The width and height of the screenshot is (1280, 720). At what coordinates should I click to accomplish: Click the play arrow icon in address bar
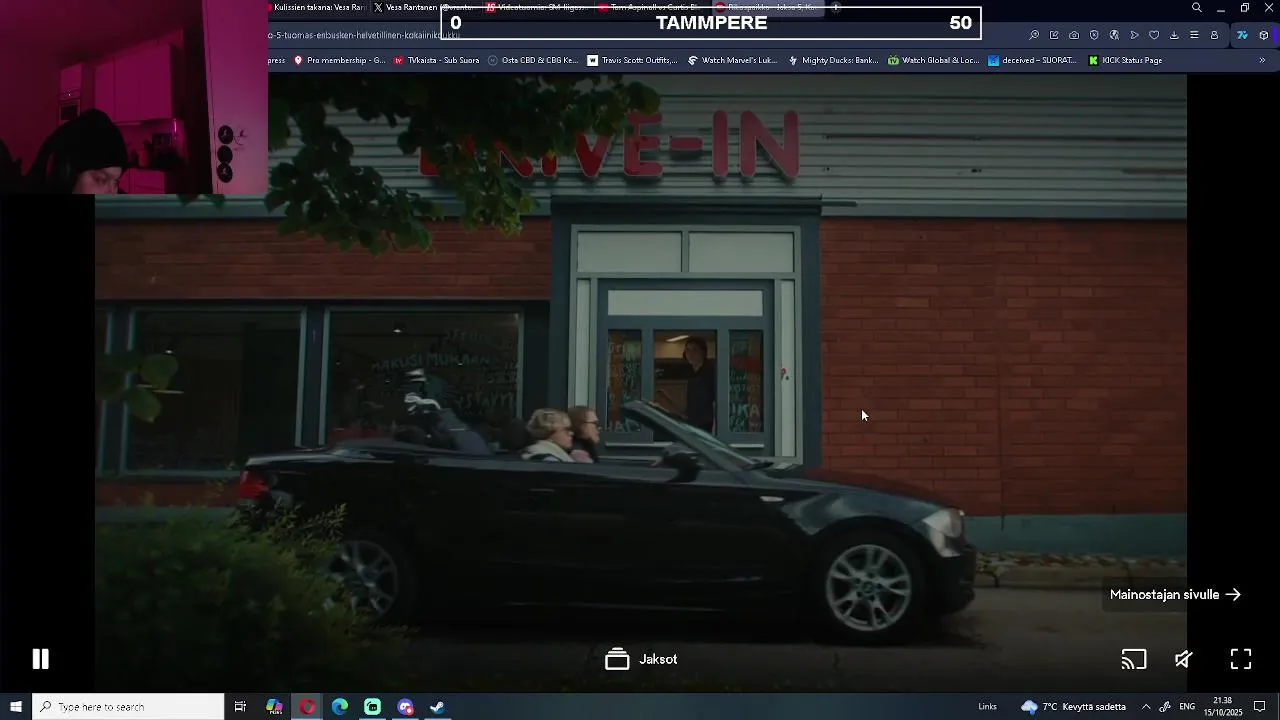tap(1134, 35)
